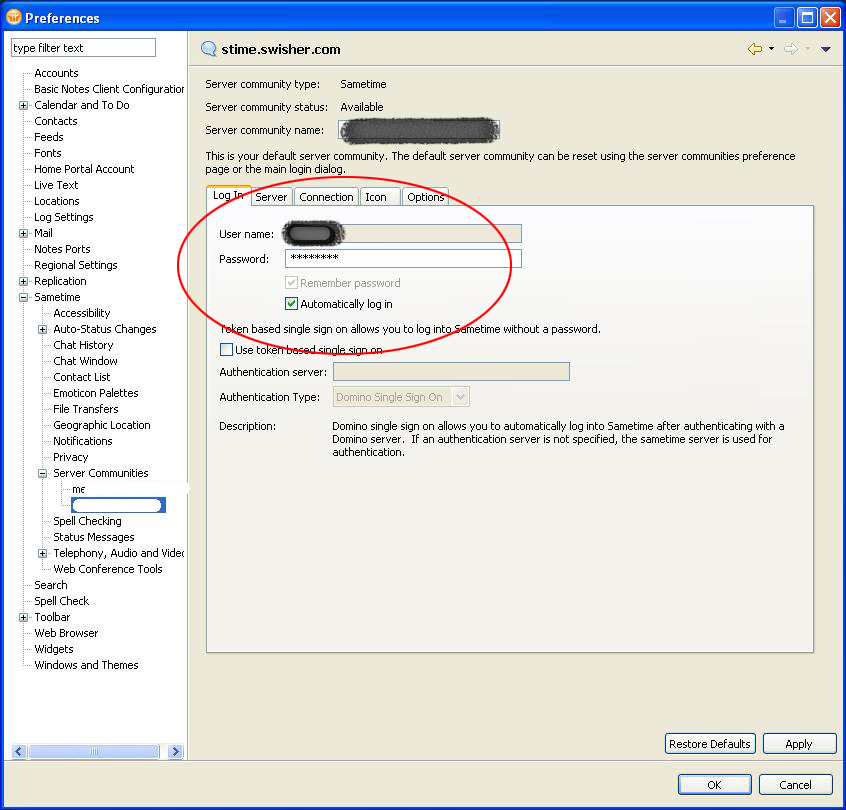The image size is (846, 810).
Task: Click the Preferences window icon in the title bar
Action: pos(13,17)
